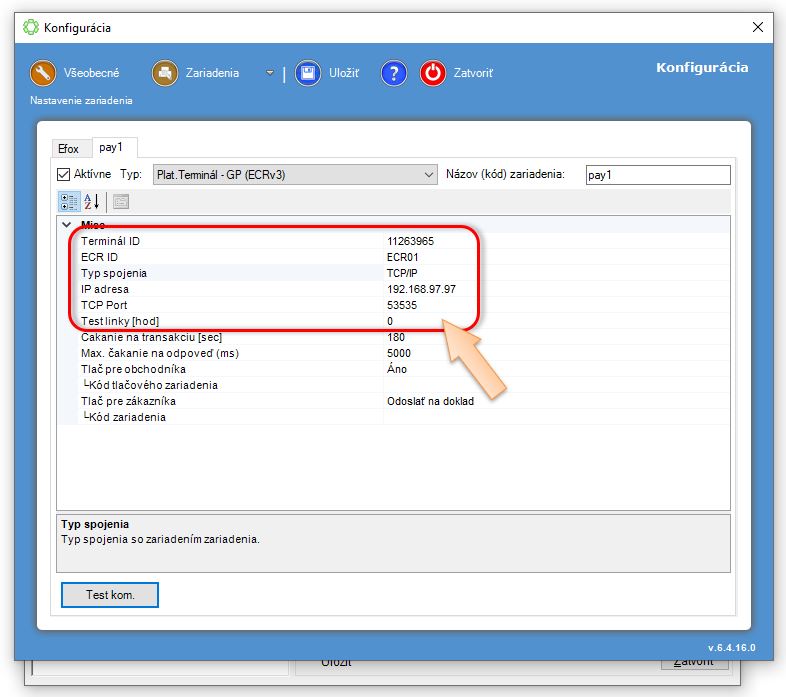Viewport: 786px width, 697px height.
Task: Click the response timeout value 5000
Action: 399,354
